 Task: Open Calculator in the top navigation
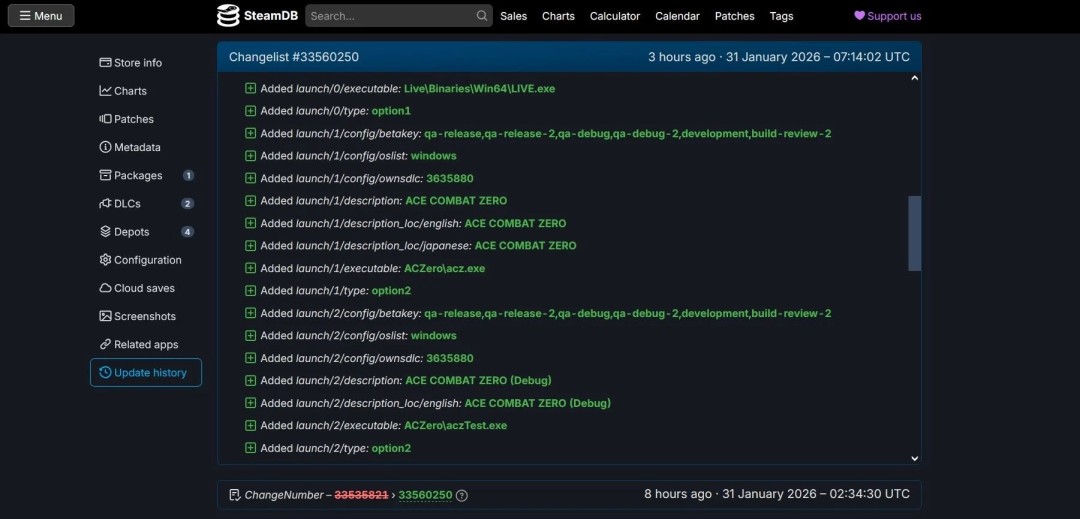pyautogui.click(x=615, y=16)
